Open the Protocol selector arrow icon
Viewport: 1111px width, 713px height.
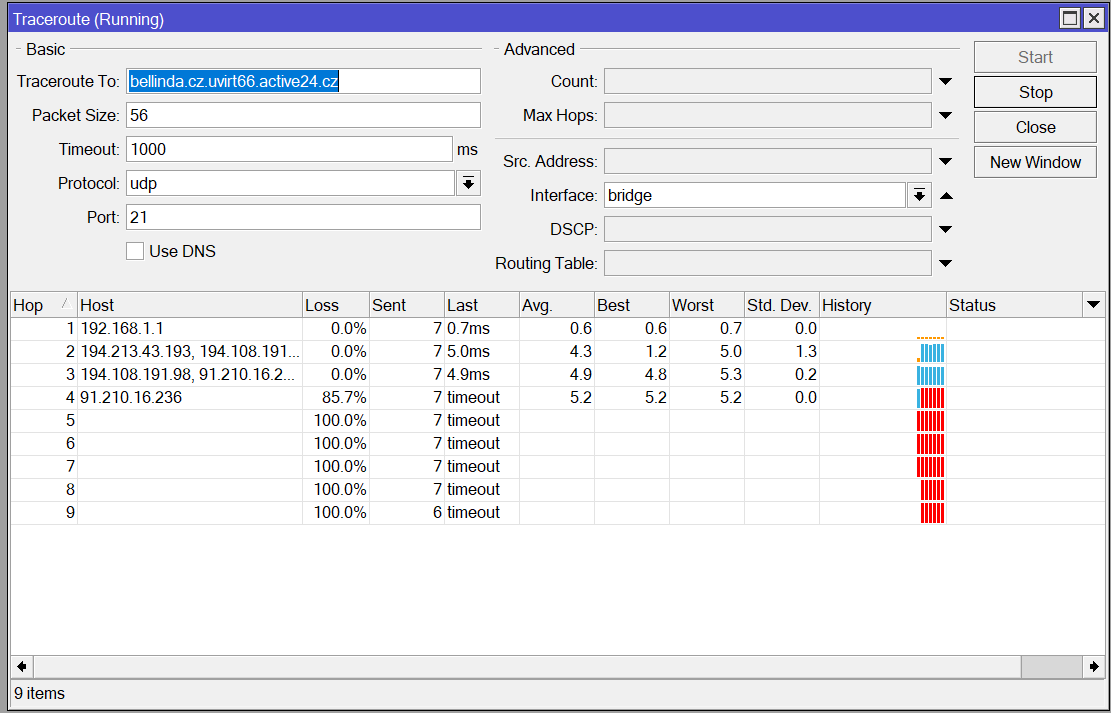[467, 183]
